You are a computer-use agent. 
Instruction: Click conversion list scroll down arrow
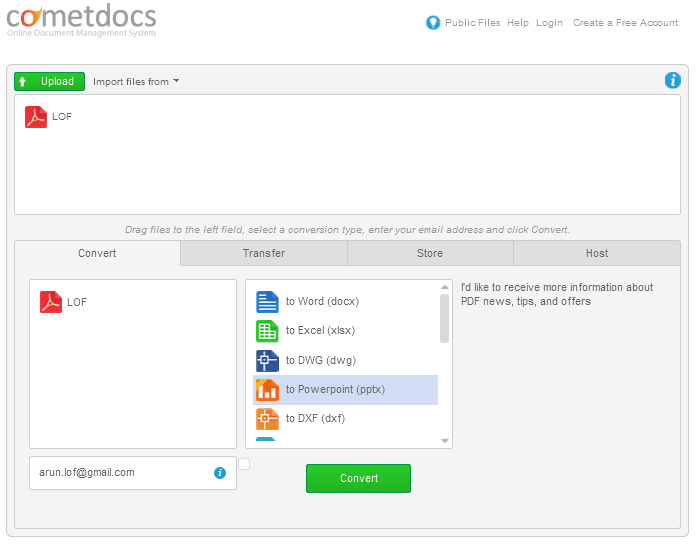[x=445, y=441]
